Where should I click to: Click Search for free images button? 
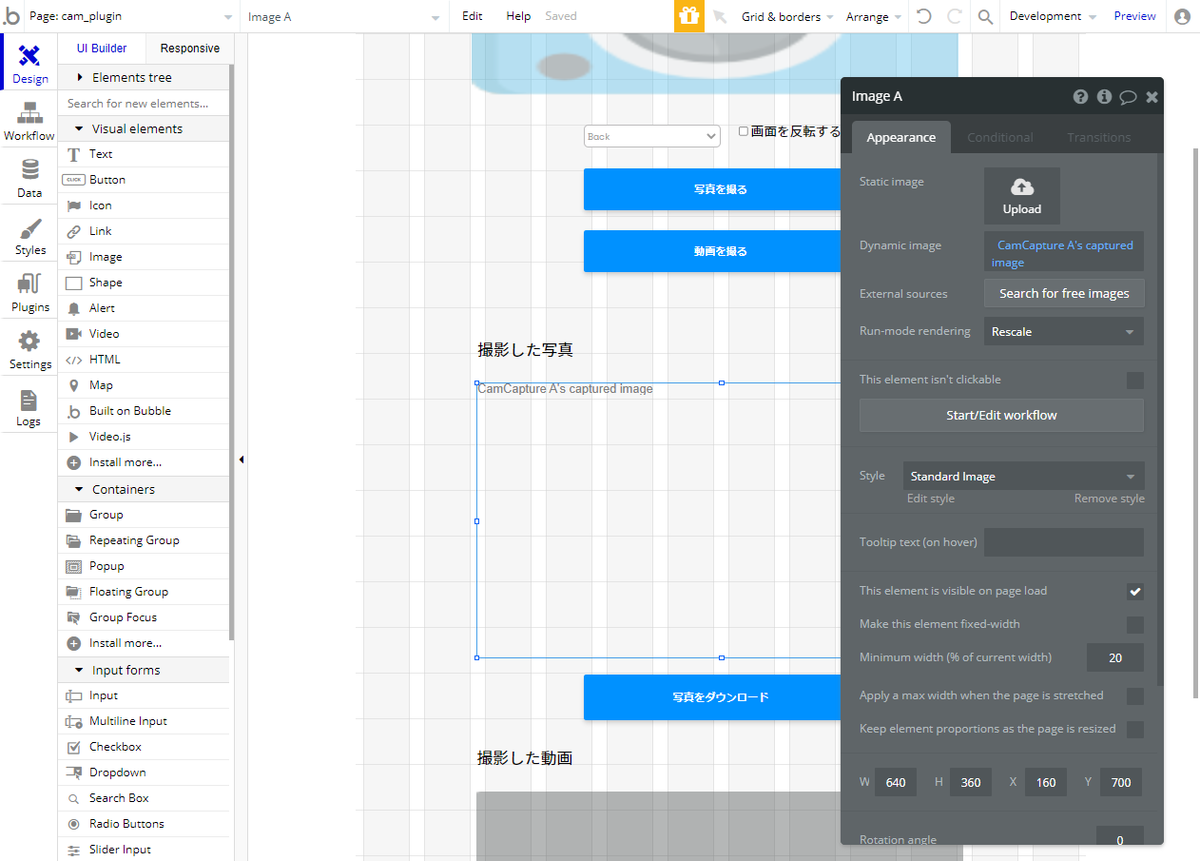[x=1064, y=294]
